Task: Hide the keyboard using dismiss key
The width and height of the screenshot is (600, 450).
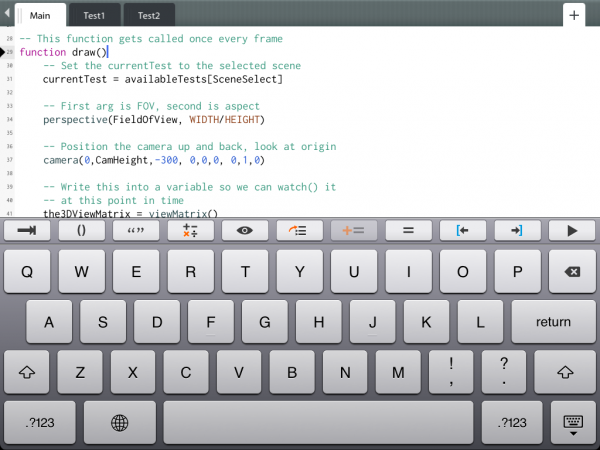Action: [572, 423]
